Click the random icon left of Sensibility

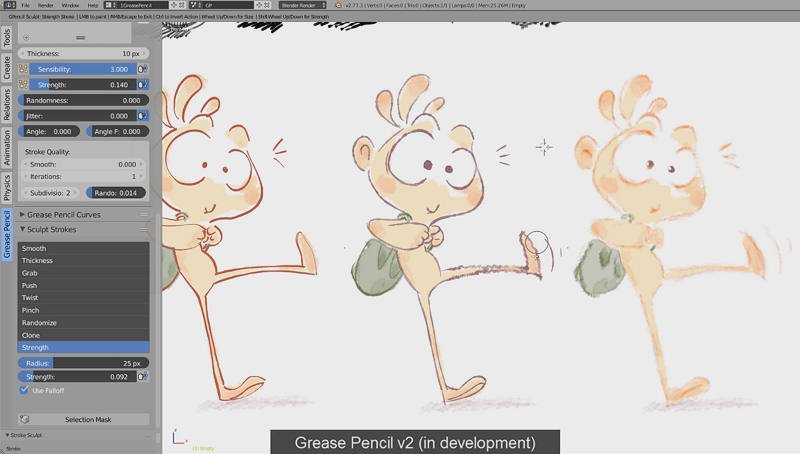tap(22, 69)
